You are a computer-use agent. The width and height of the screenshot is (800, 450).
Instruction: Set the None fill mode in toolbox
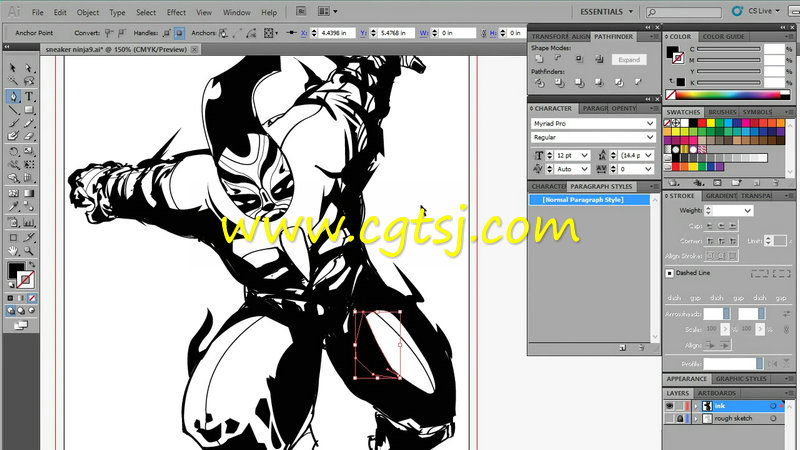coord(32,298)
